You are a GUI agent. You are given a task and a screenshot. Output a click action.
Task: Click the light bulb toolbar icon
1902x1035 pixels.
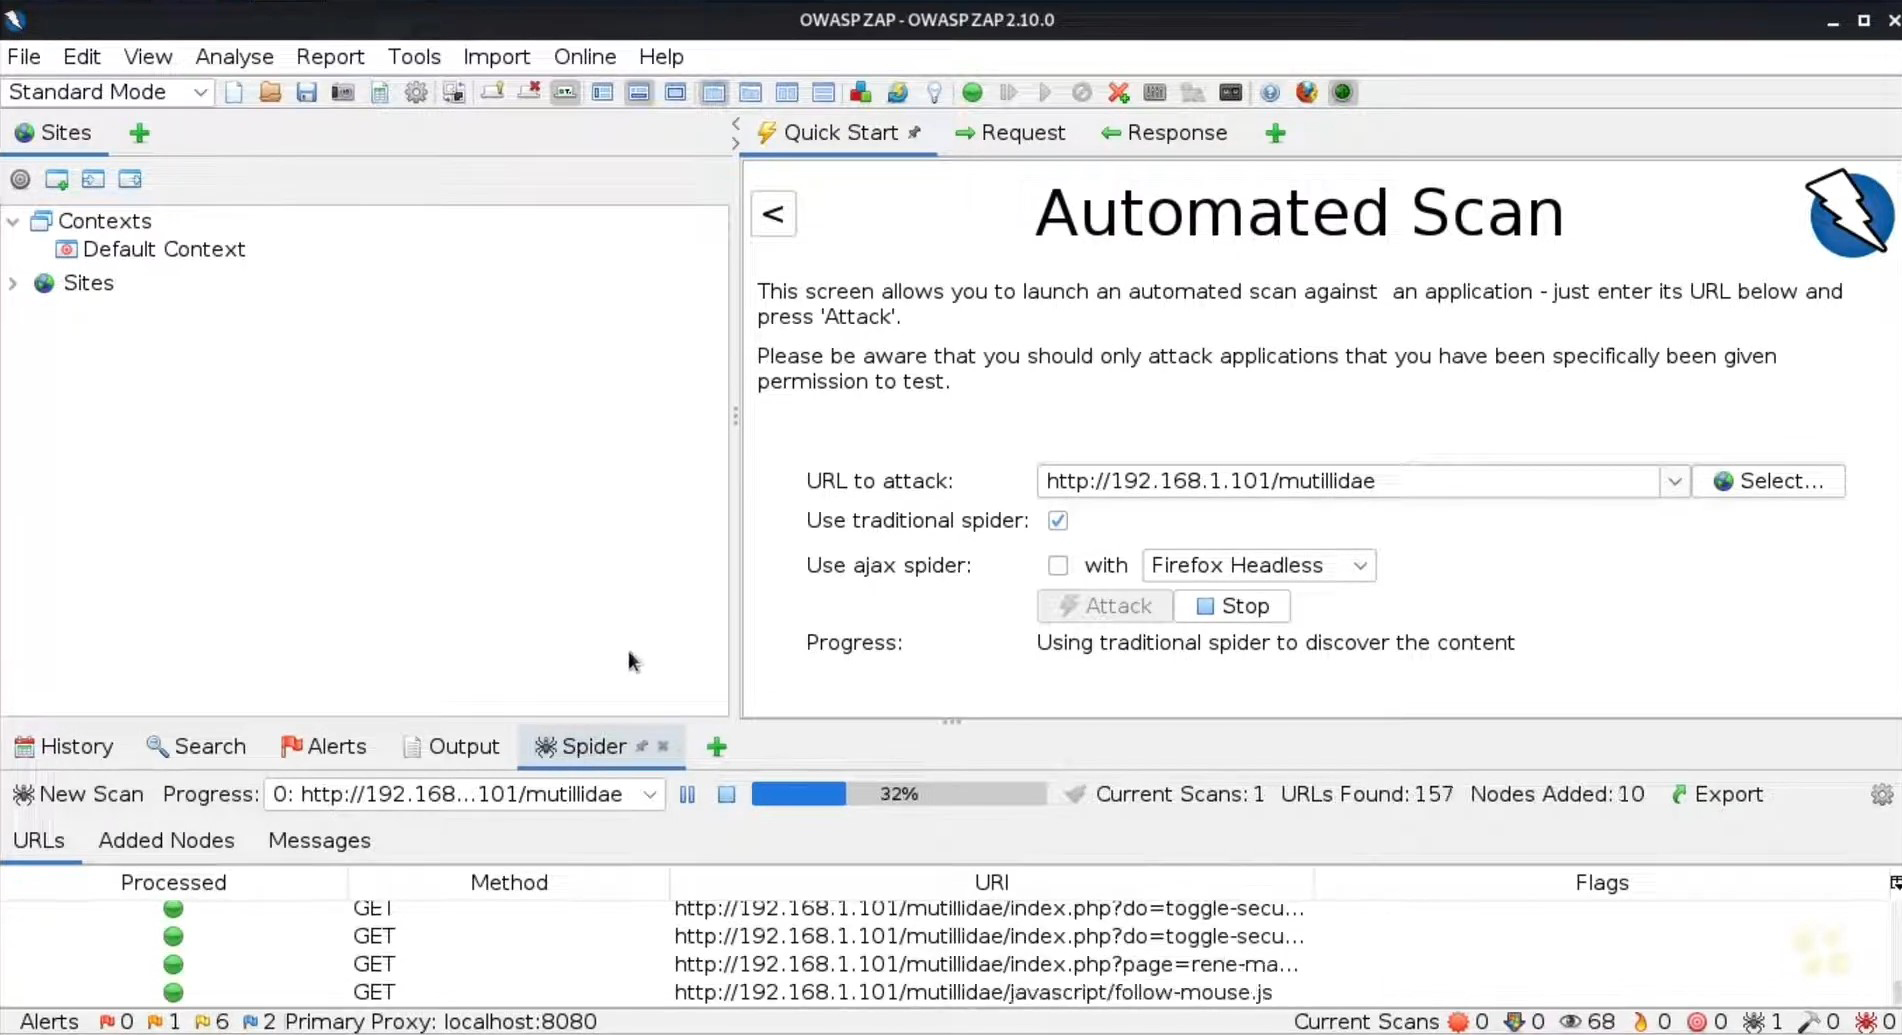click(934, 93)
